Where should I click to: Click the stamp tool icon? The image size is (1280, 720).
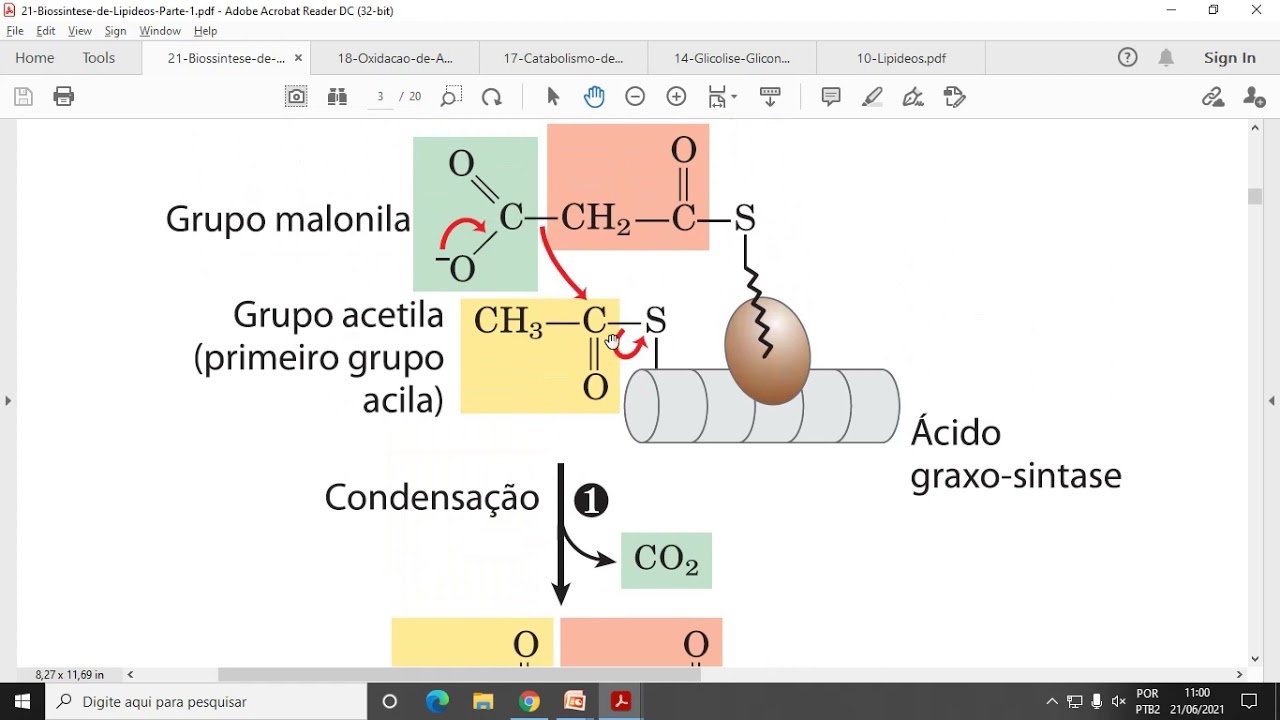tap(955, 97)
